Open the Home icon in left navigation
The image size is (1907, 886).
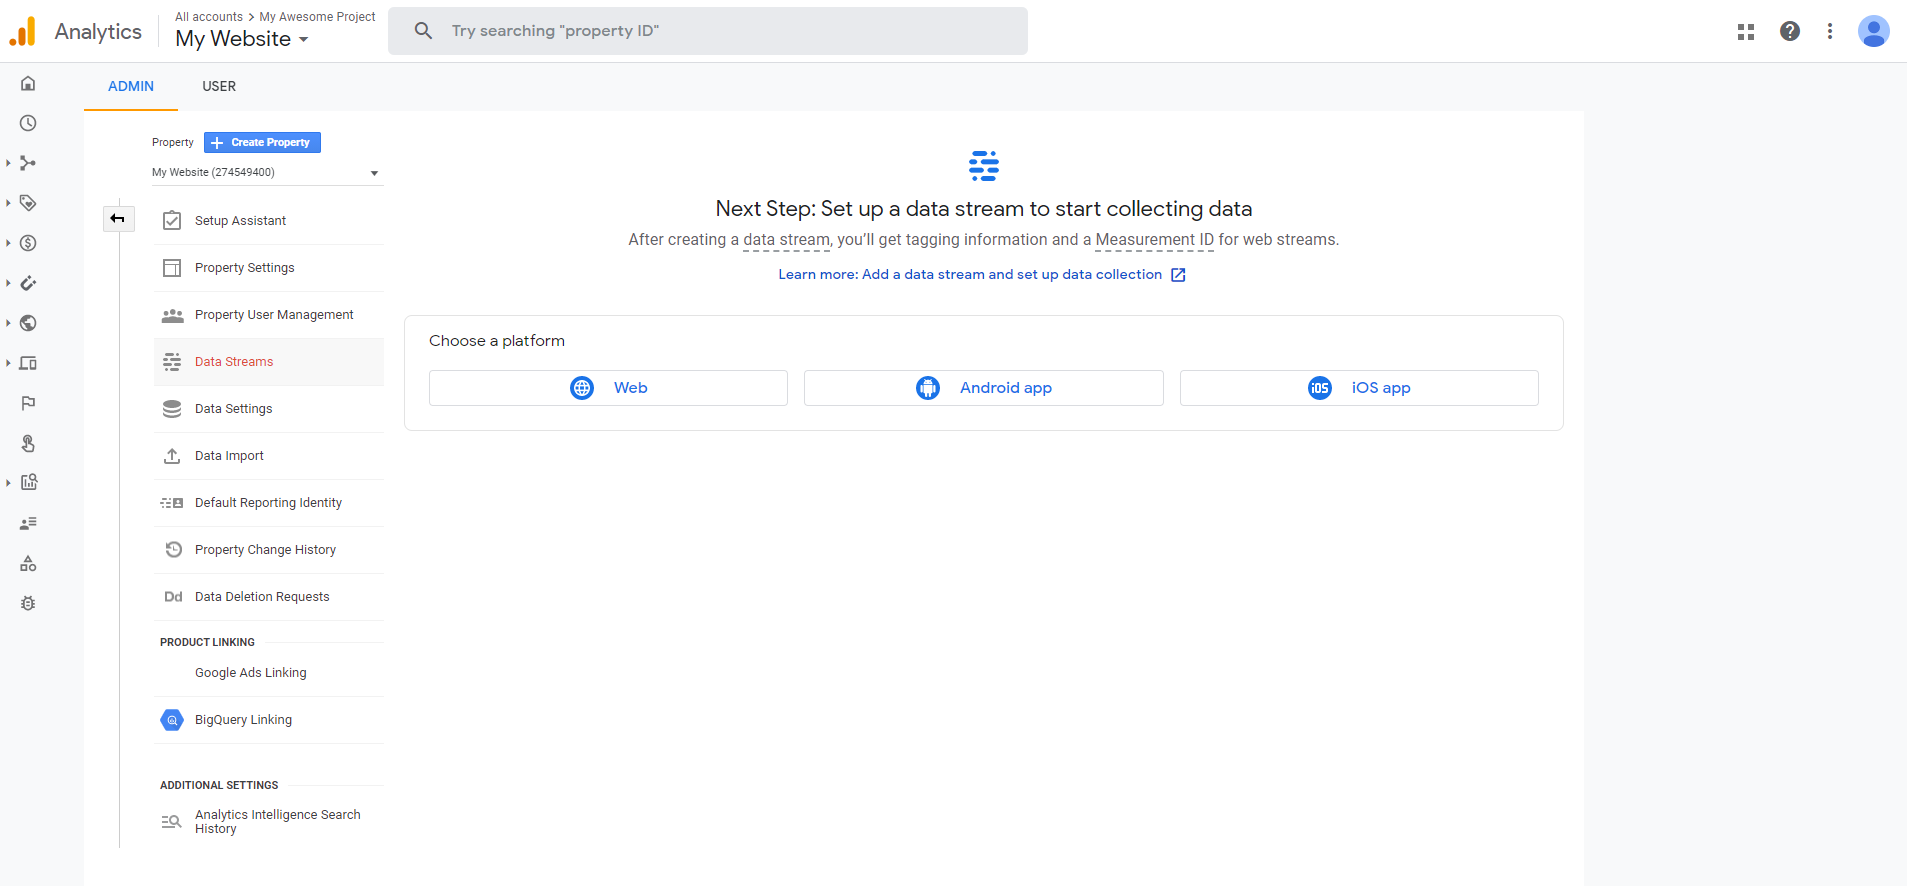pos(28,84)
